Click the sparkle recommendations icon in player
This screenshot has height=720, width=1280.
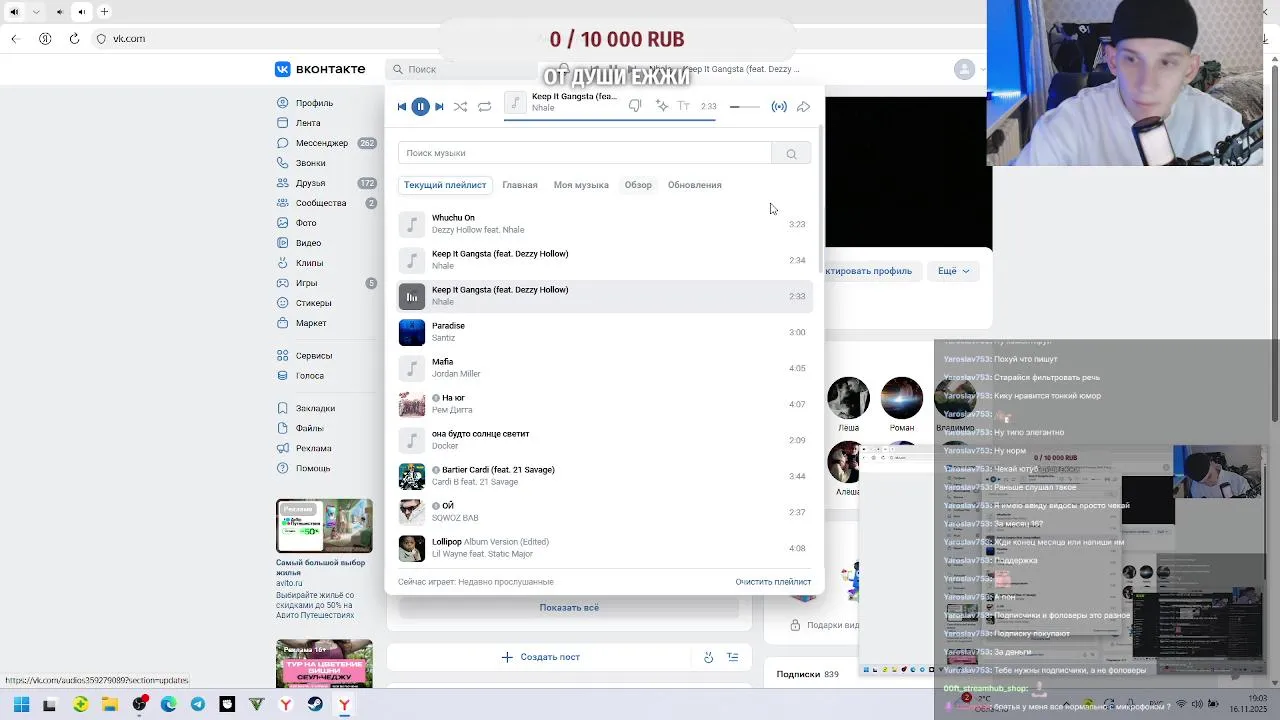point(661,106)
